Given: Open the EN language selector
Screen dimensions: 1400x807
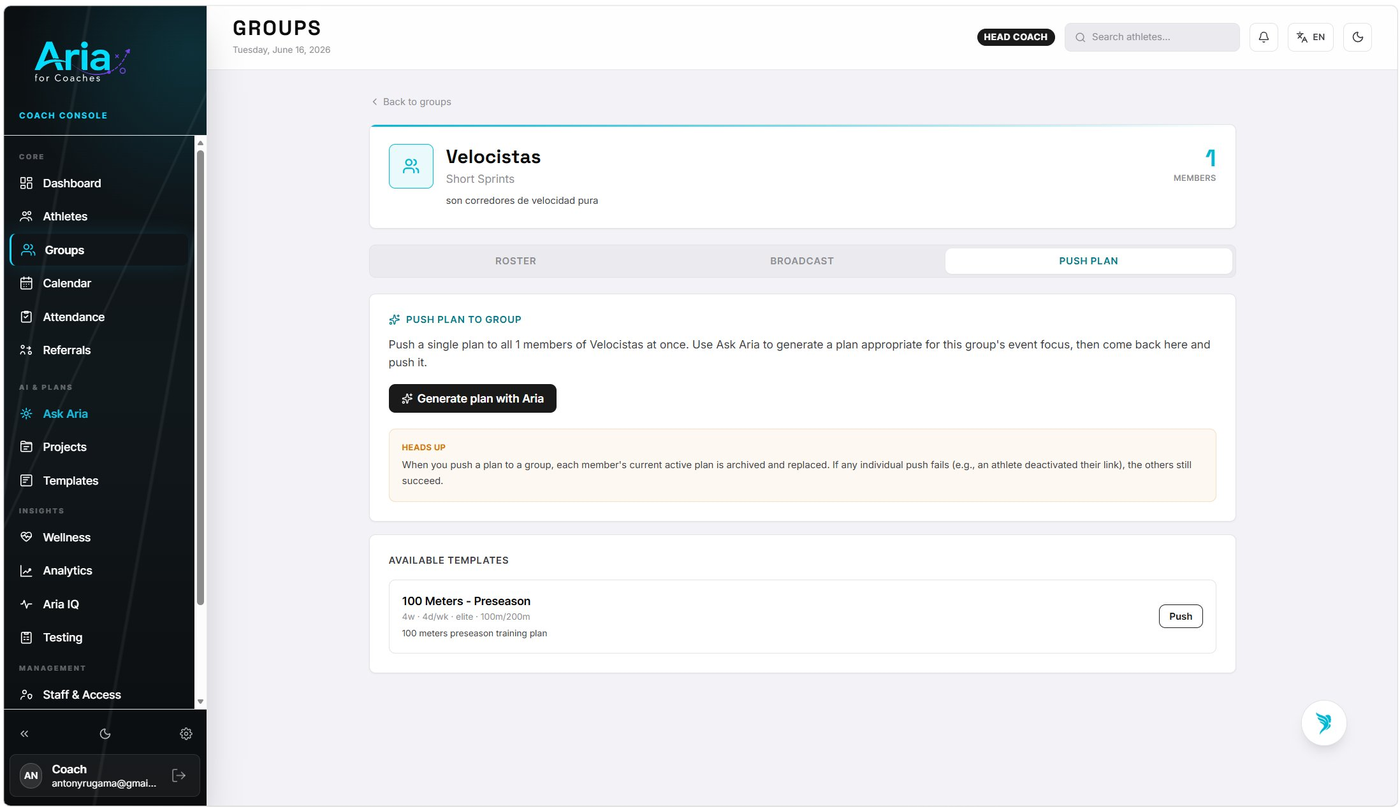Looking at the screenshot, I should 1311,37.
